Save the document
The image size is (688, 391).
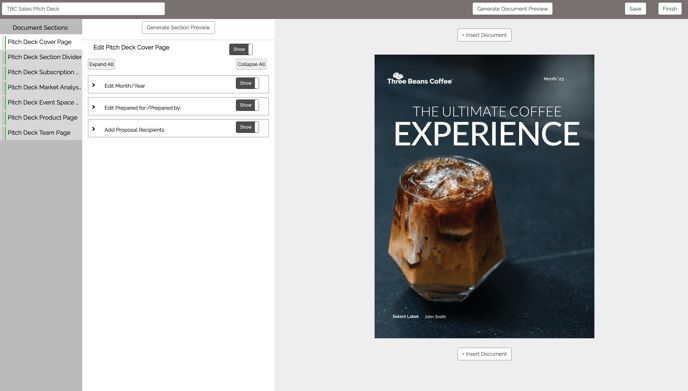[635, 9]
